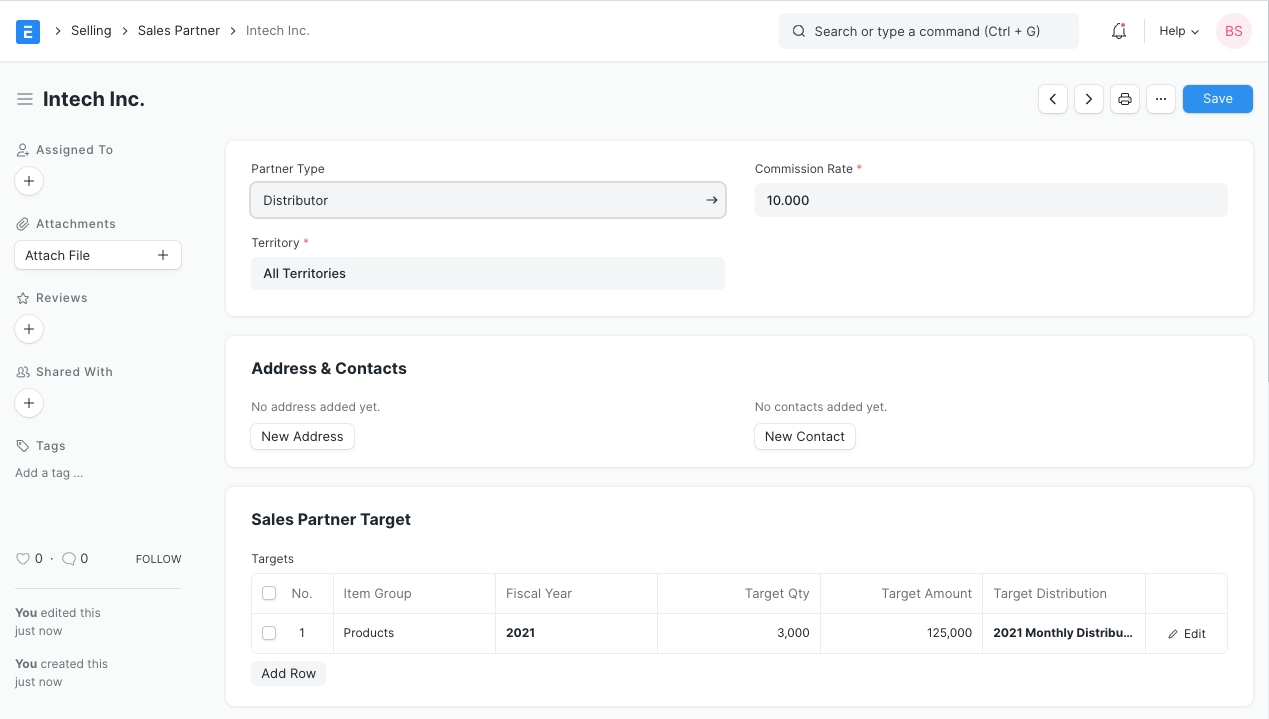The image size is (1269, 719).
Task: Click the Save button
Action: point(1217,99)
